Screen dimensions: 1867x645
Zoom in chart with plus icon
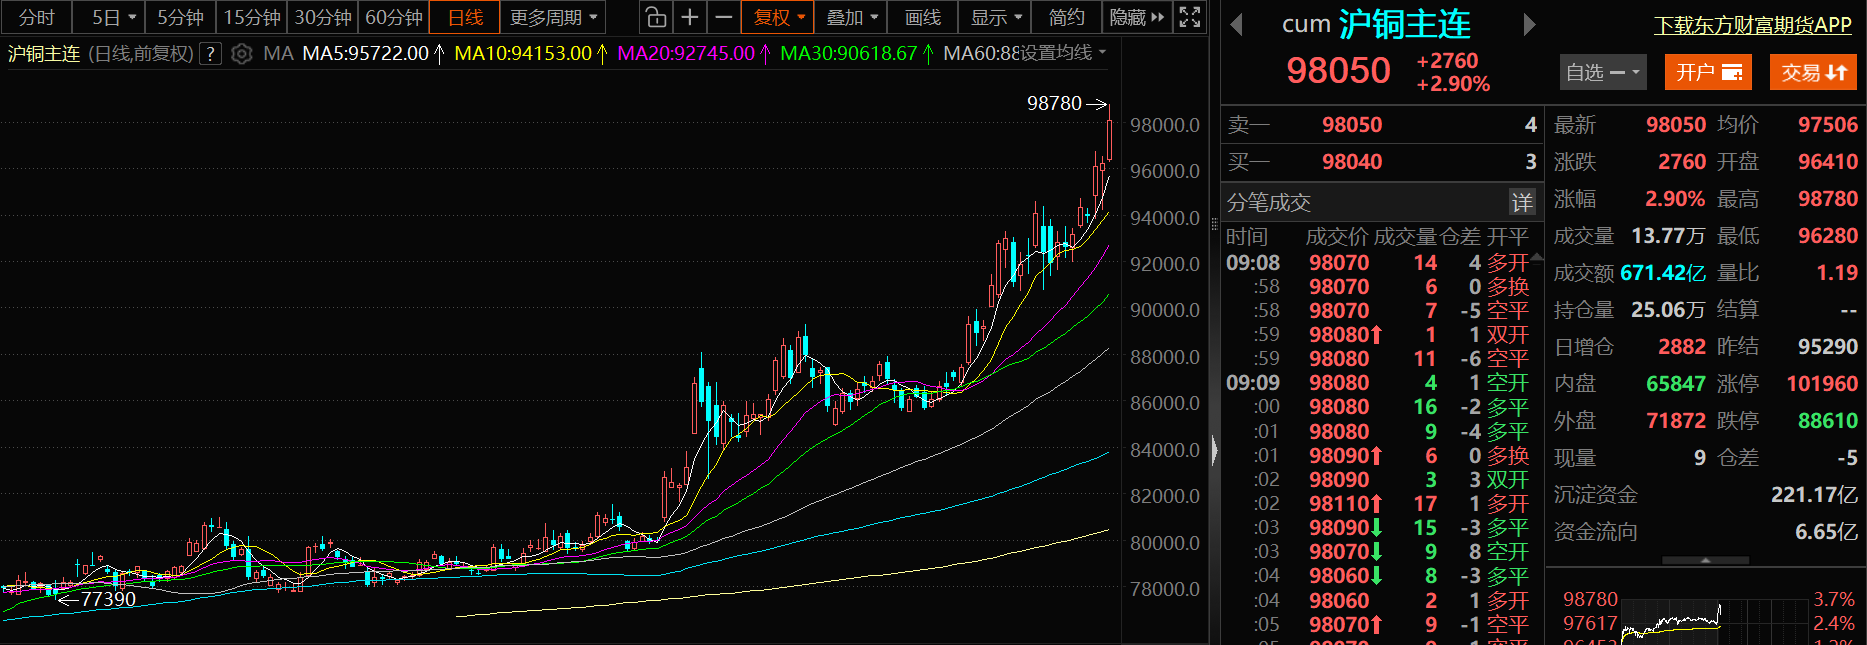pyautogui.click(x=690, y=17)
